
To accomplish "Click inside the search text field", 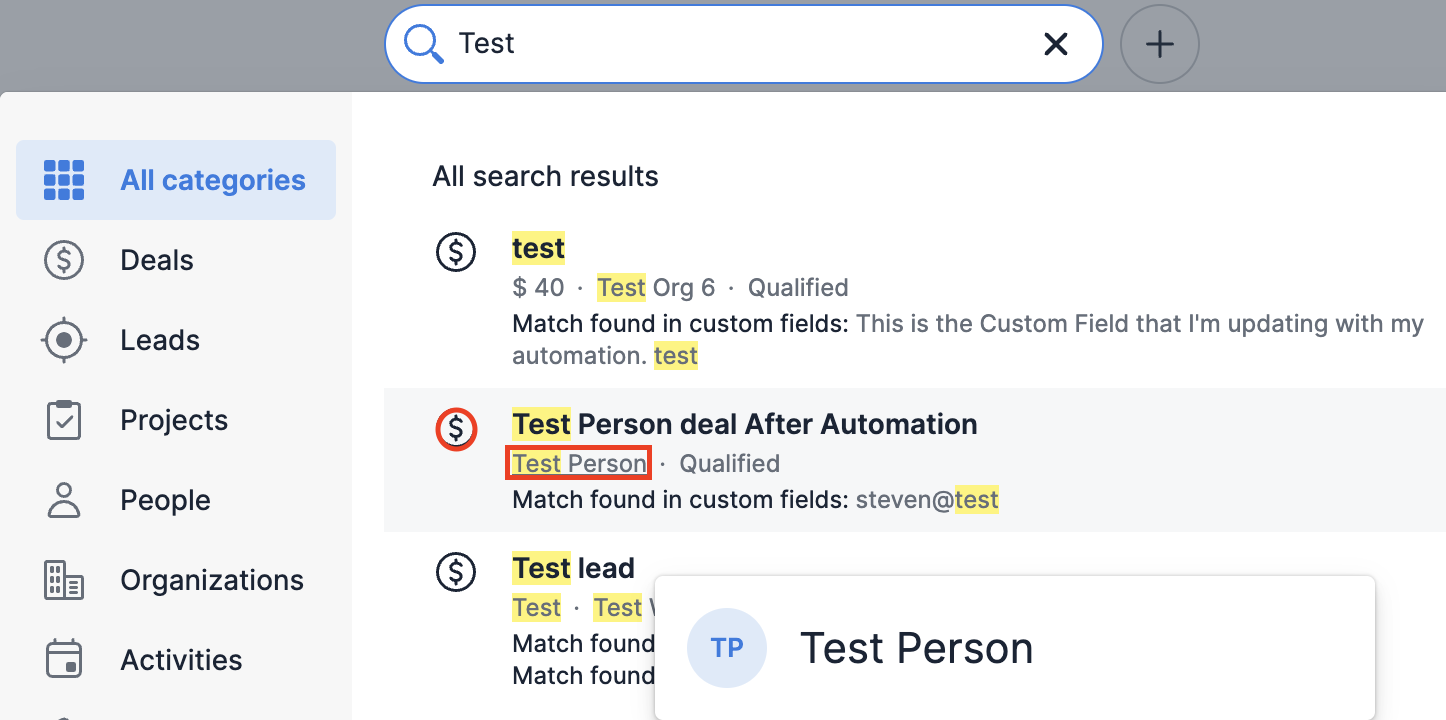I will (740, 44).
